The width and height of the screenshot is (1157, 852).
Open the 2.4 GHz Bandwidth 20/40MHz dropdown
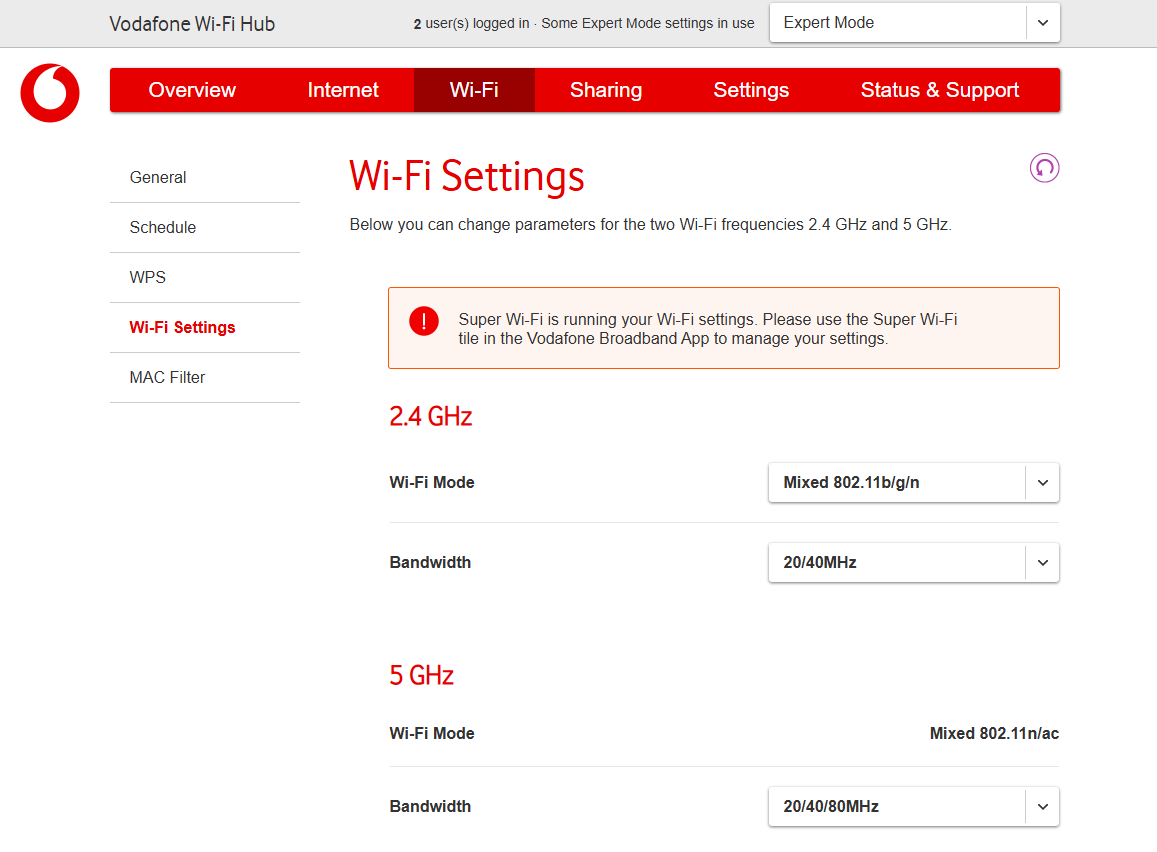coord(913,563)
